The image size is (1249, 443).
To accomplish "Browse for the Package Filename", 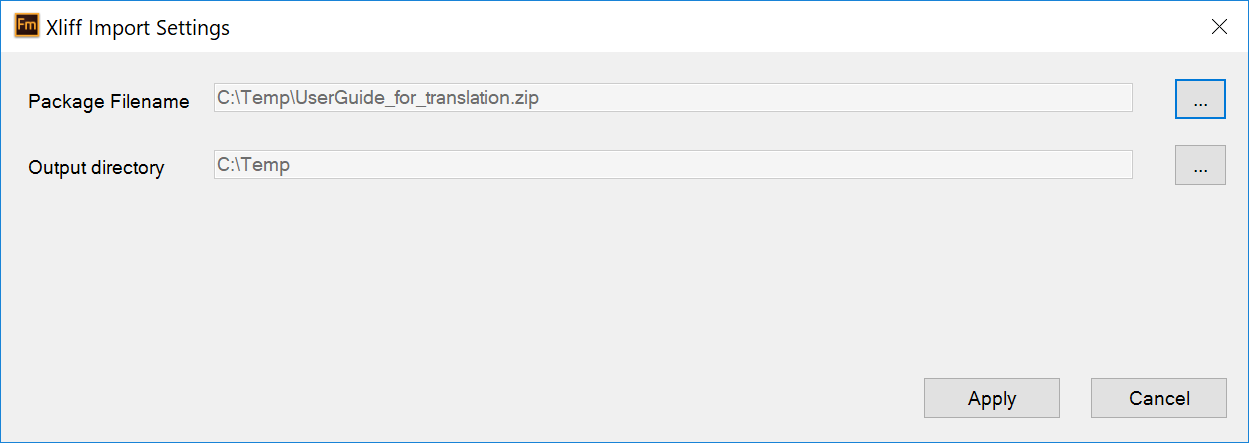I will pyautogui.click(x=1200, y=100).
